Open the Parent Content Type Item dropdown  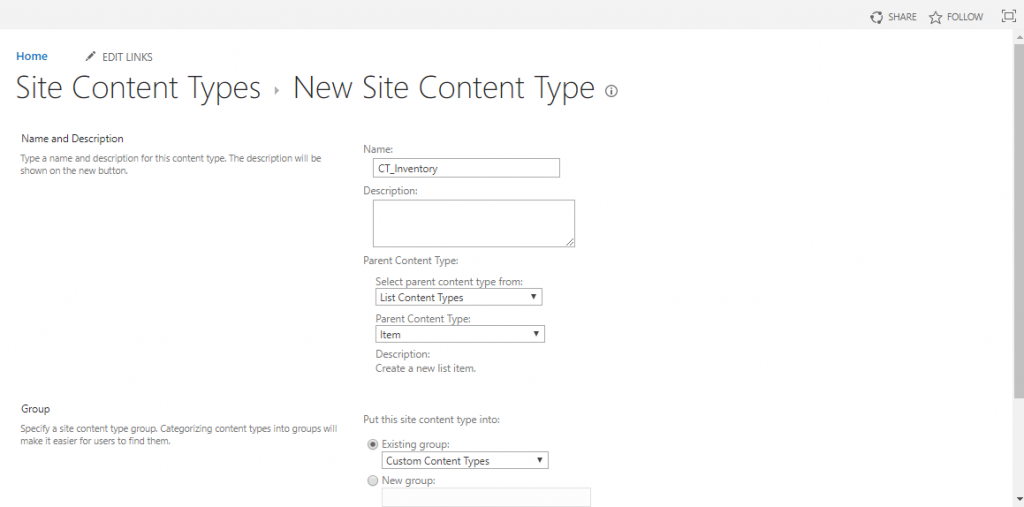pos(460,334)
